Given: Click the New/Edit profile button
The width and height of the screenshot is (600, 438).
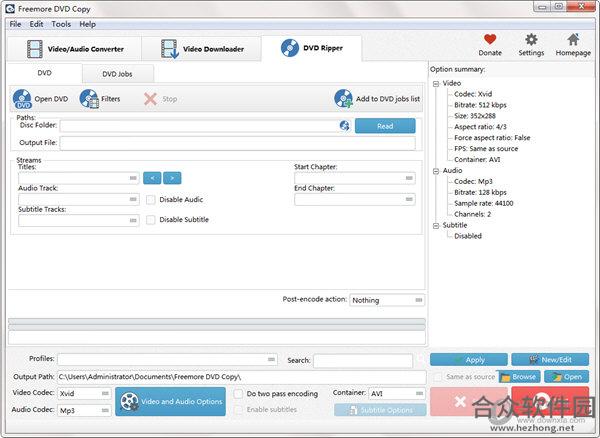Looking at the screenshot, I should point(550,360).
